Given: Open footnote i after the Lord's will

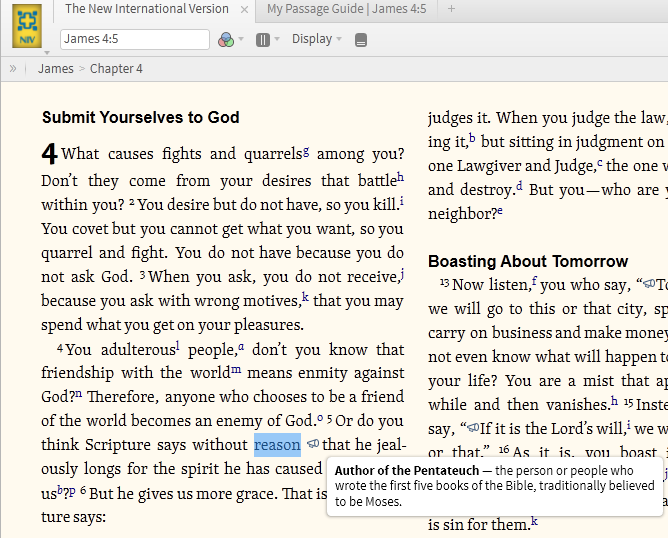Looking at the screenshot, I should [x=628, y=425].
